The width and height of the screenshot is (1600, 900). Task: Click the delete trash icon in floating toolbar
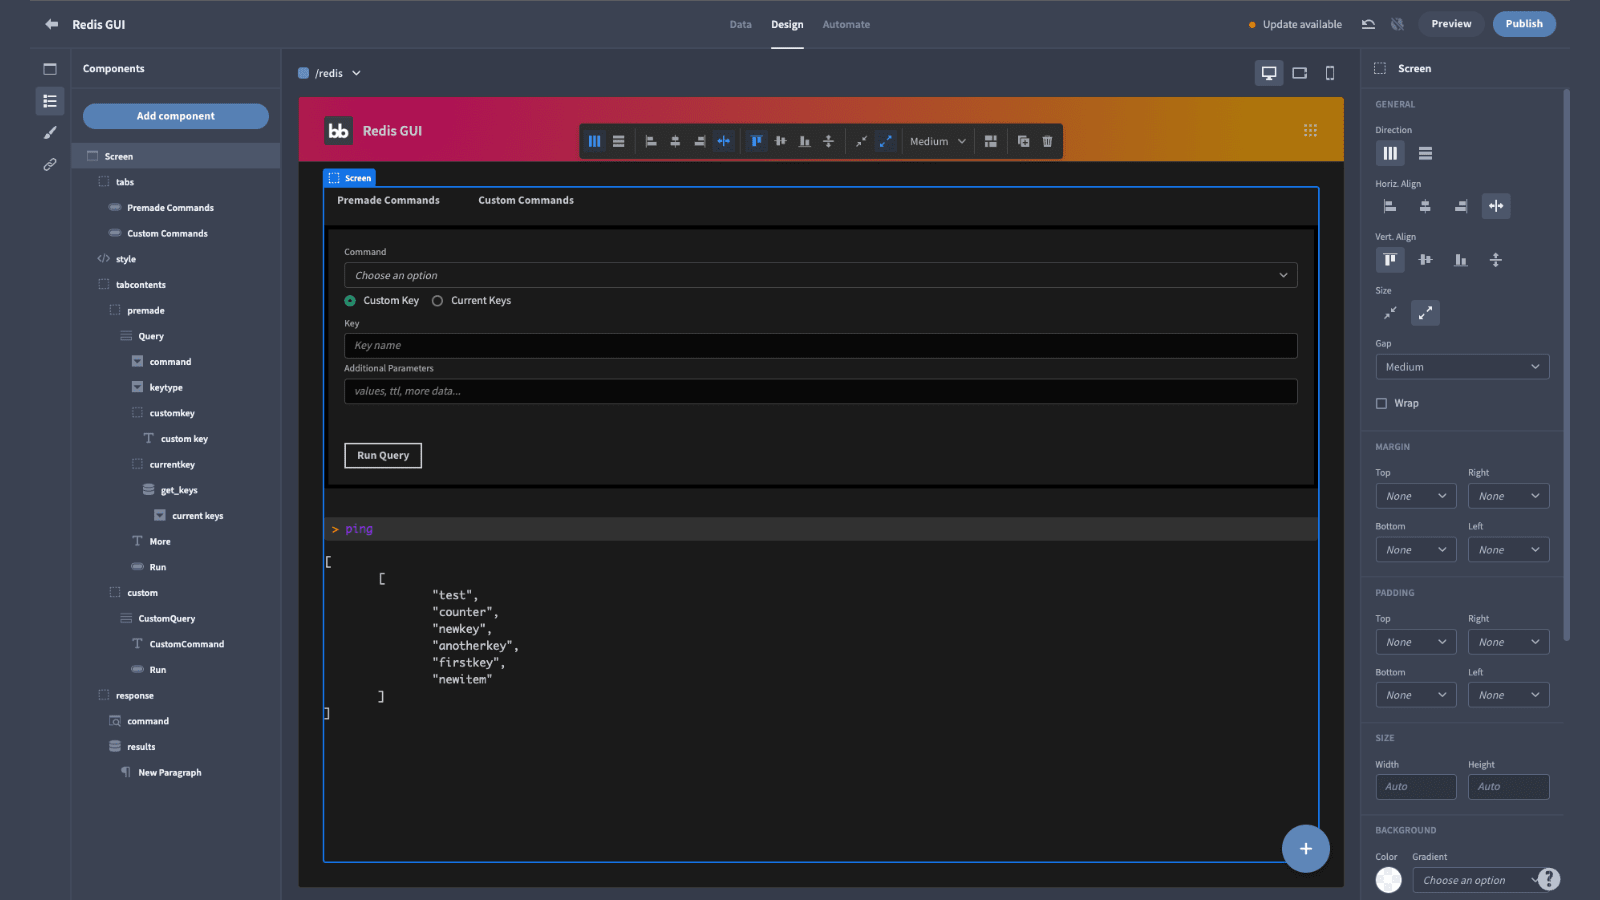(1047, 141)
